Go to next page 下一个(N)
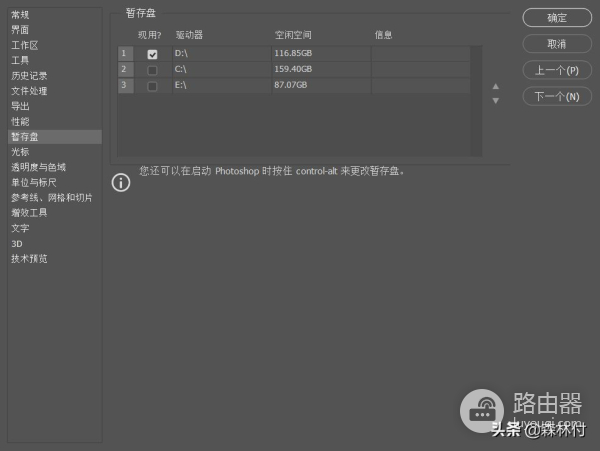 pos(557,96)
